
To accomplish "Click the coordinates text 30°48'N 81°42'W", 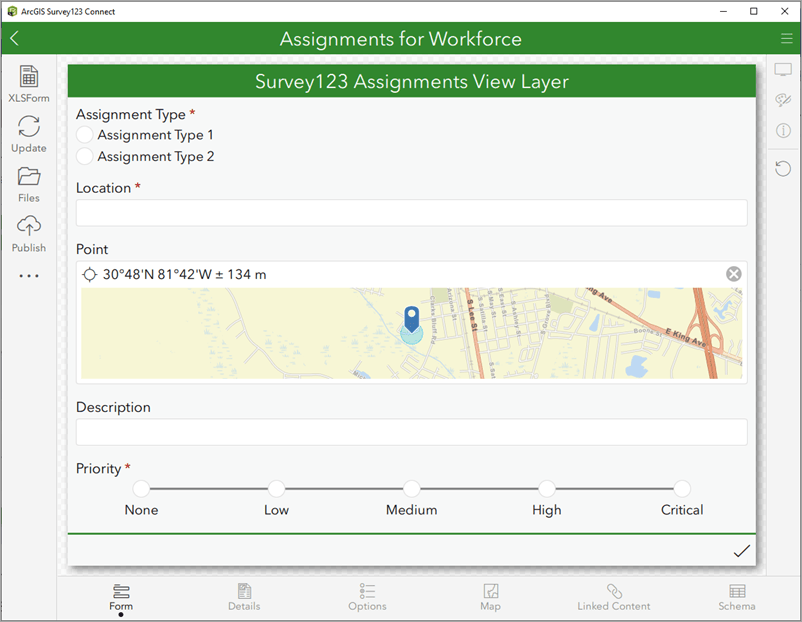I will pos(158,275).
